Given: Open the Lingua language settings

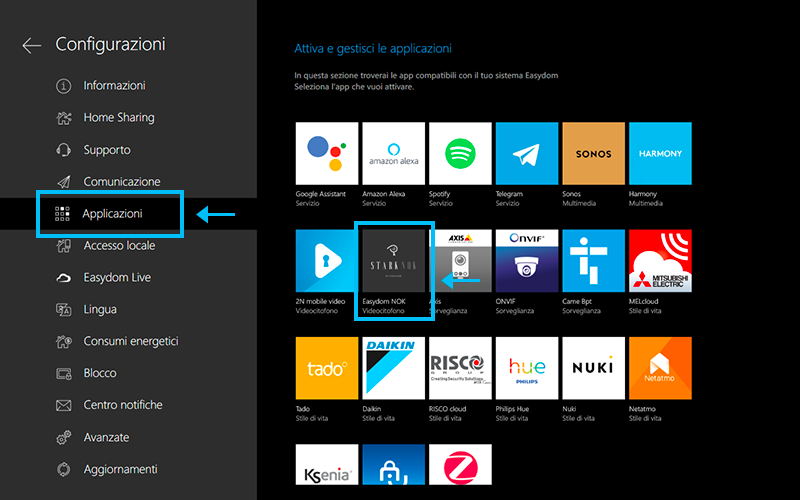Looking at the screenshot, I should pos(100,310).
